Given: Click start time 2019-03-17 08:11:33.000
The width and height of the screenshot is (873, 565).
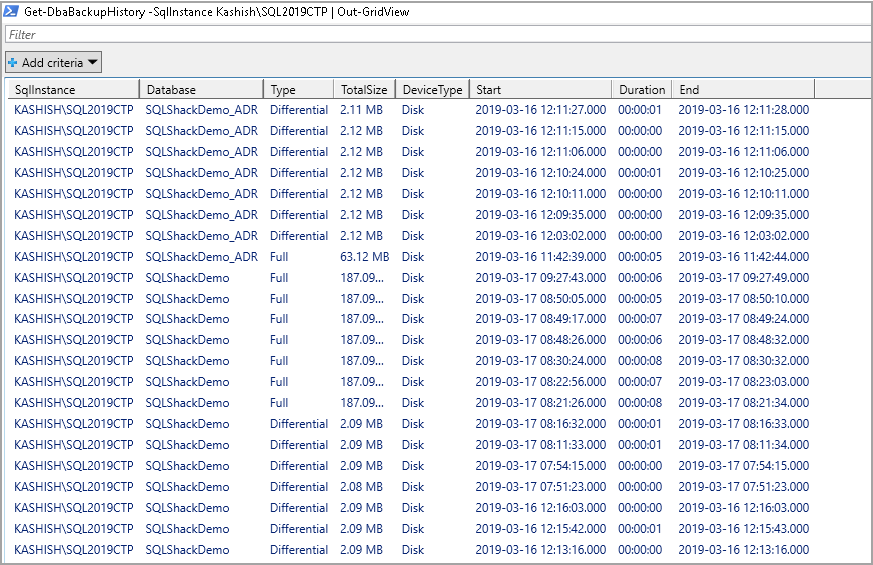Looking at the screenshot, I should click(x=541, y=445).
